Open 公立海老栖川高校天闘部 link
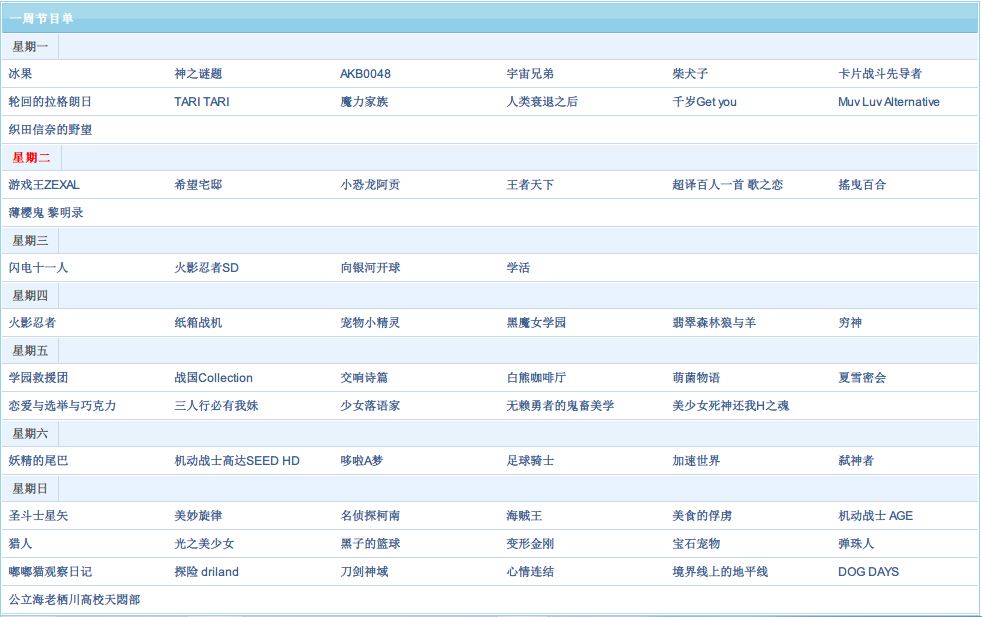 pyautogui.click(x=74, y=599)
